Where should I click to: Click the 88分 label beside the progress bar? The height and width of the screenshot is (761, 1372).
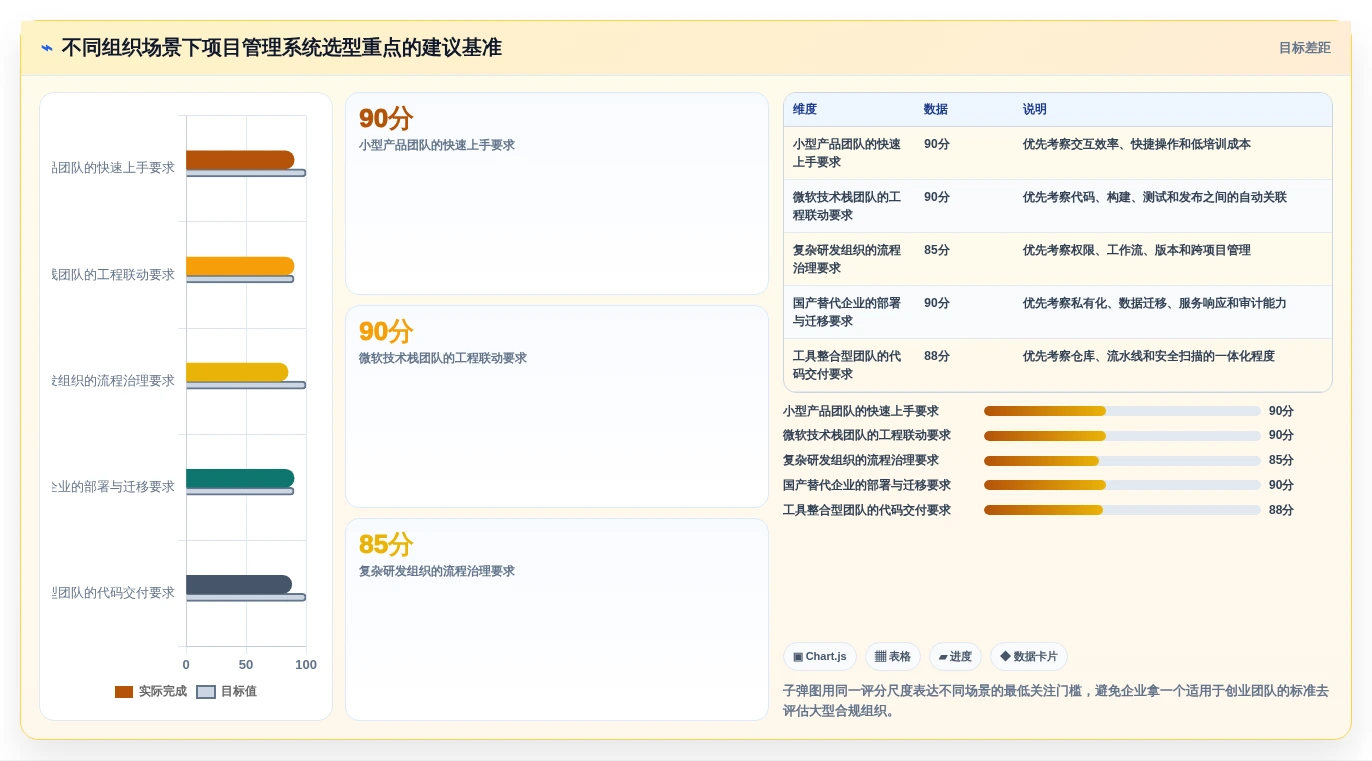(x=1281, y=510)
